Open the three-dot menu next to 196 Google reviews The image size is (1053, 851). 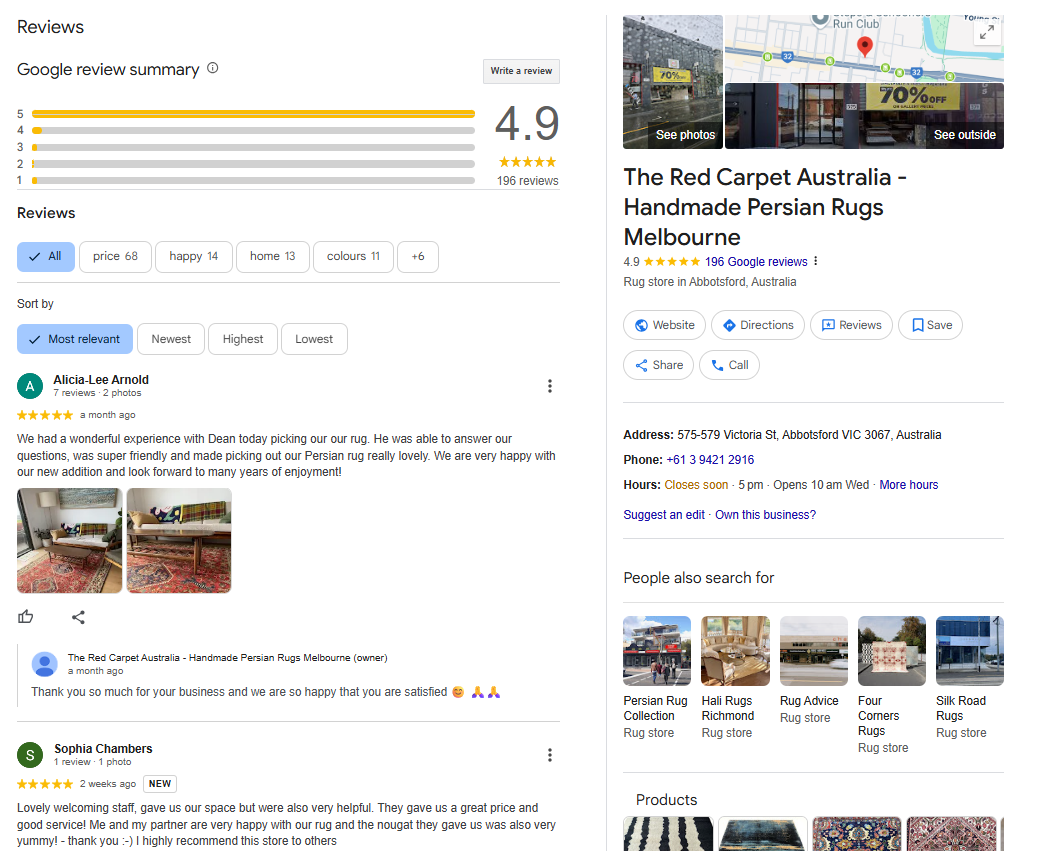pyautogui.click(x=815, y=261)
